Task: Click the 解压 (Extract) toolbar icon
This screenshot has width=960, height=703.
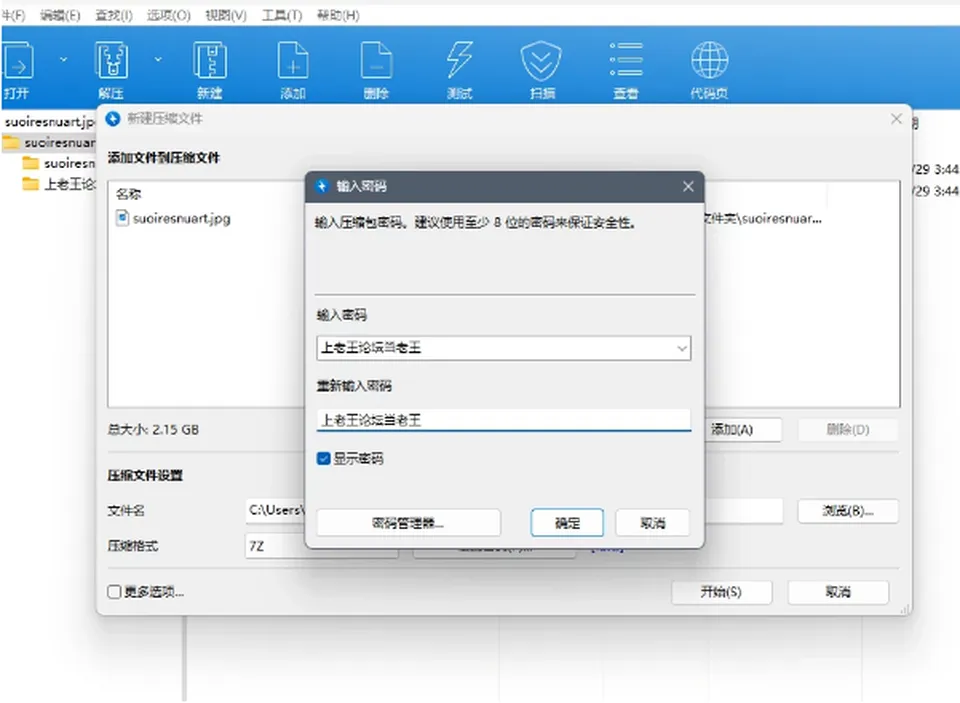Action: point(111,60)
